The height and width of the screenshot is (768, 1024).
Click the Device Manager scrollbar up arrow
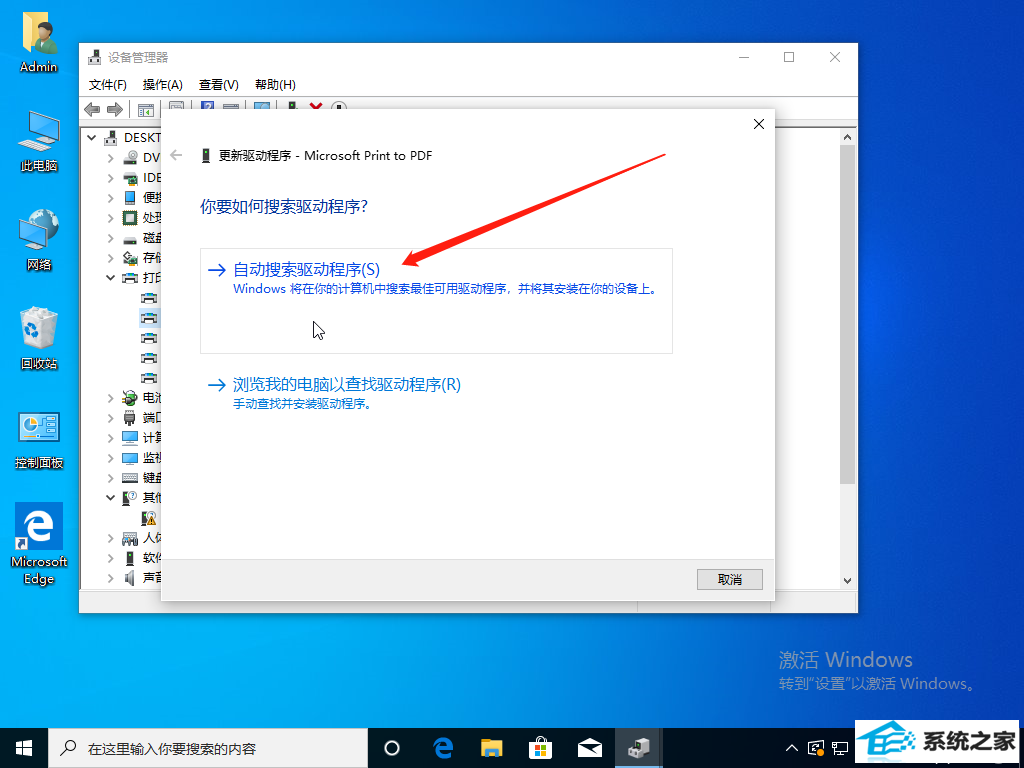coord(847,137)
